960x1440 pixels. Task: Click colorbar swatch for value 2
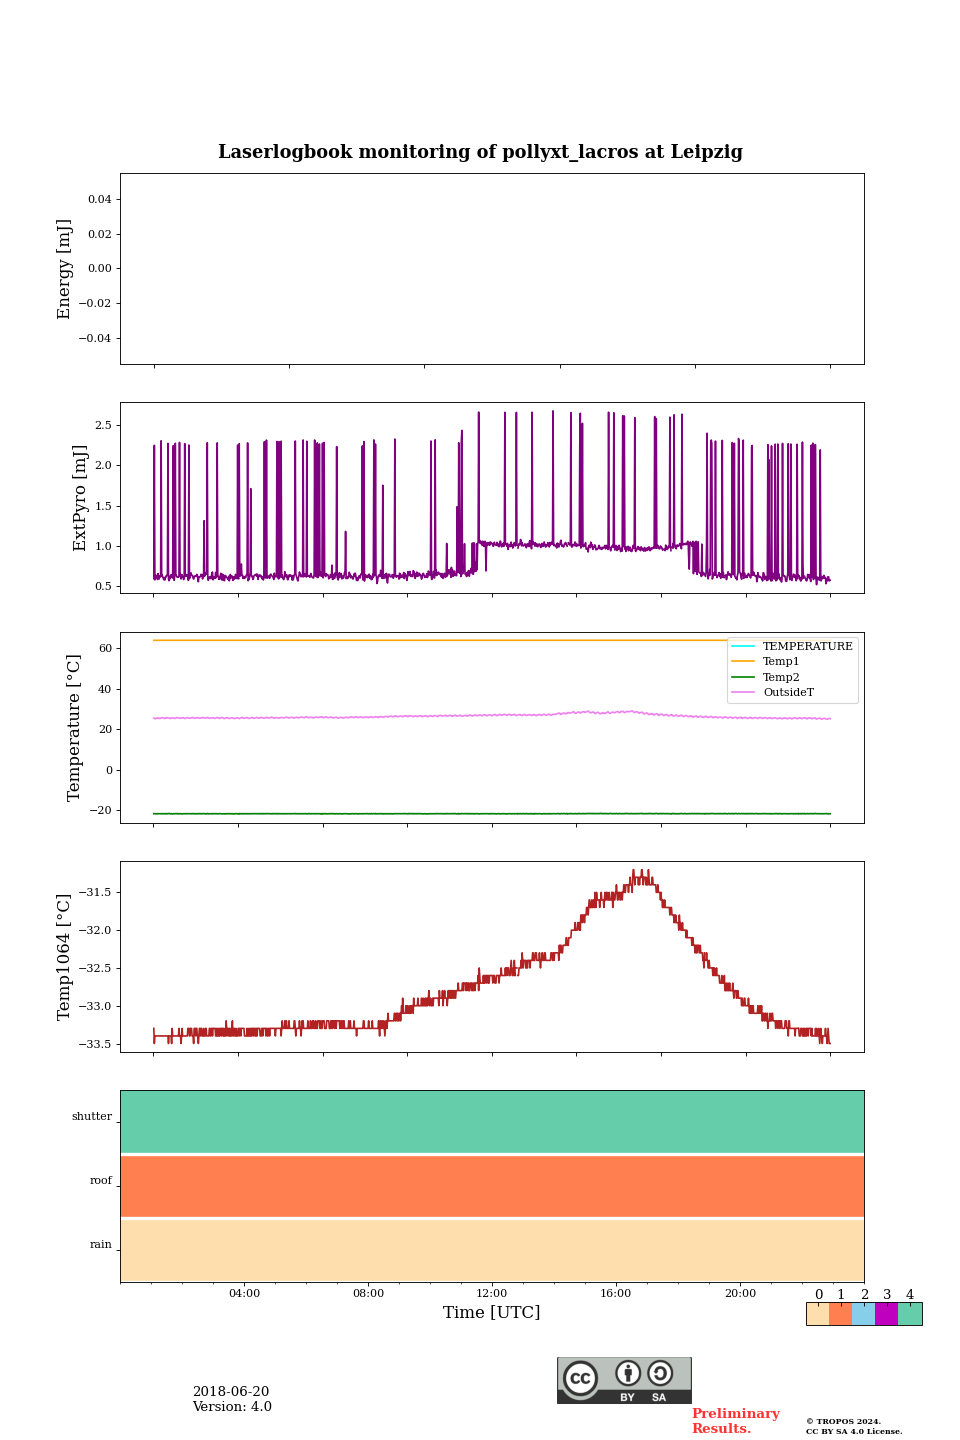[x=864, y=1314]
